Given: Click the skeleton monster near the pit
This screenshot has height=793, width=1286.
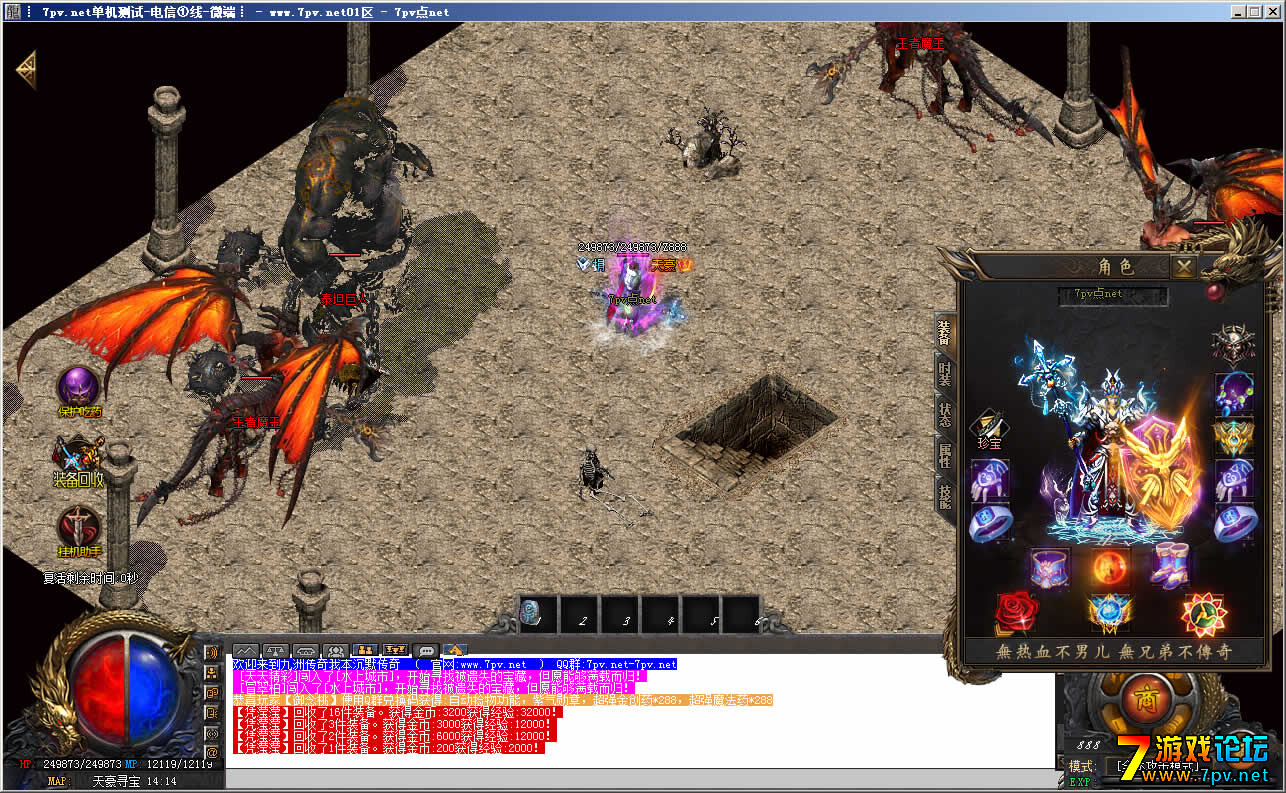Looking at the screenshot, I should [595, 472].
